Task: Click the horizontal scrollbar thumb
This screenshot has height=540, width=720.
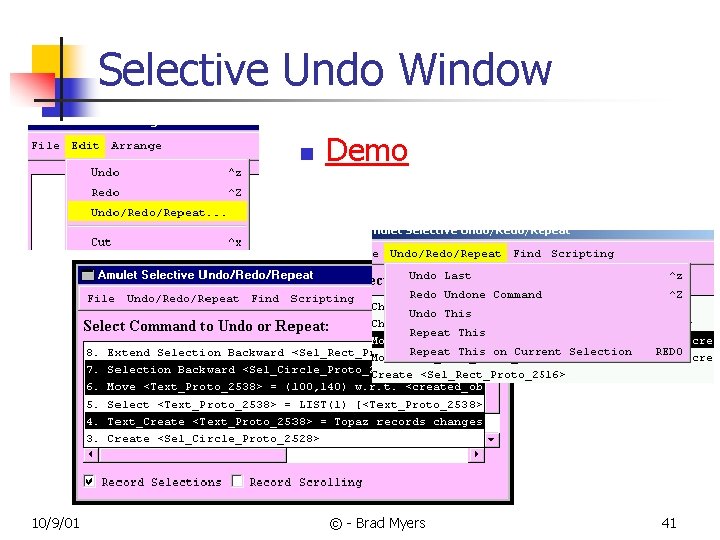Action: (x=192, y=455)
